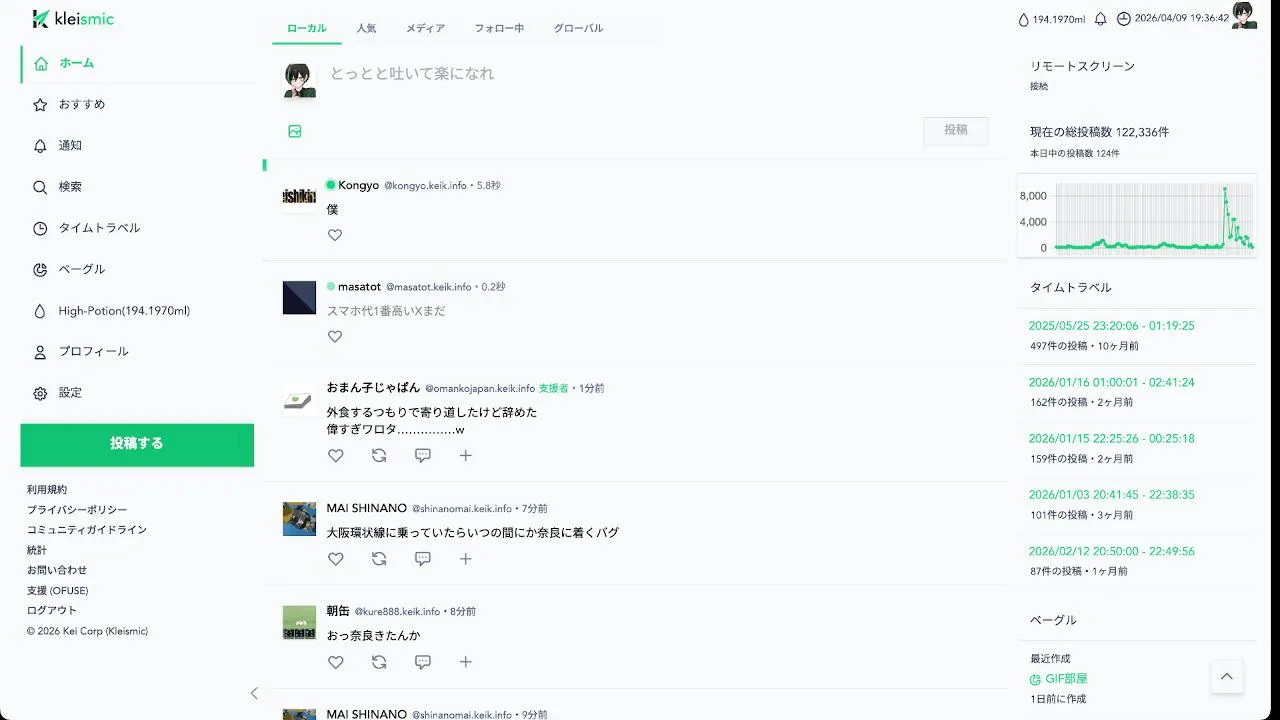
Task: Click the image attach icon in composer
Action: pos(295,131)
